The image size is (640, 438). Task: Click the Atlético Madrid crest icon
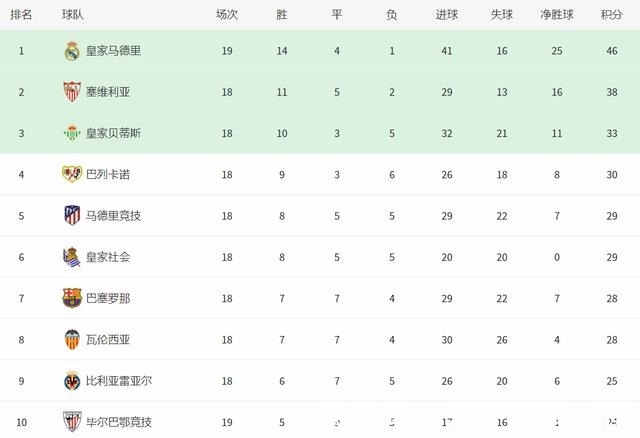tap(72, 215)
